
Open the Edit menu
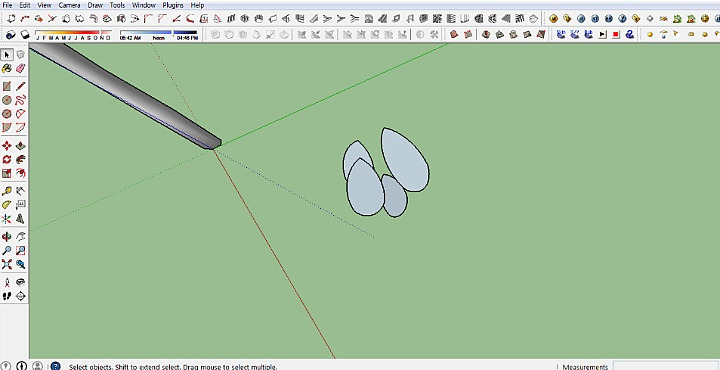pyautogui.click(x=25, y=5)
